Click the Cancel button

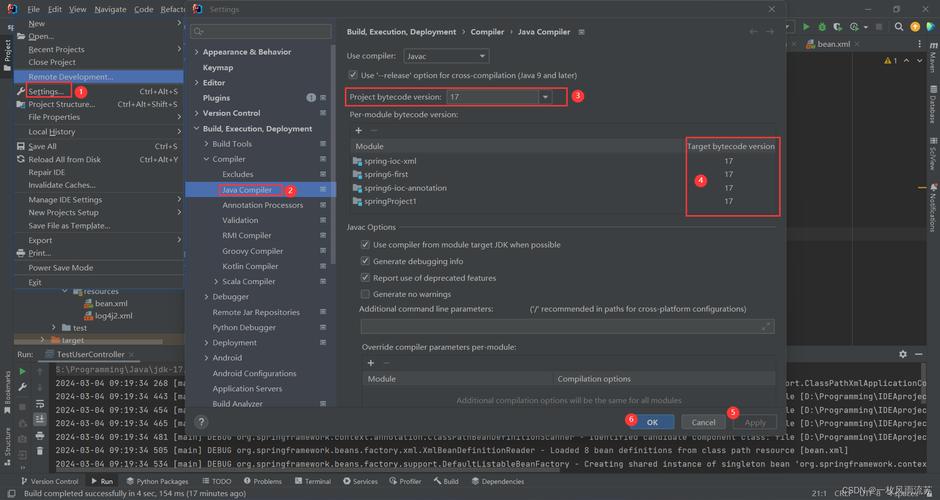click(x=704, y=422)
